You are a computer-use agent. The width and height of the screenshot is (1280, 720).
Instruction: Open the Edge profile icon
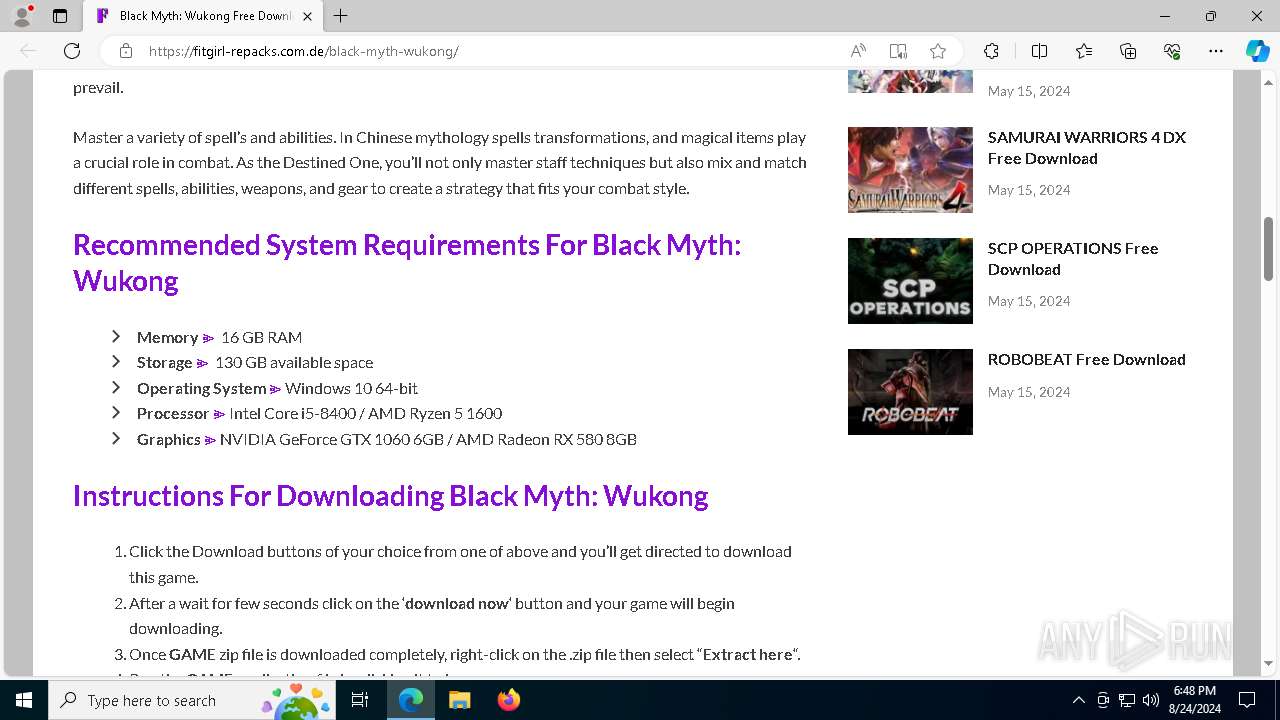[22, 16]
